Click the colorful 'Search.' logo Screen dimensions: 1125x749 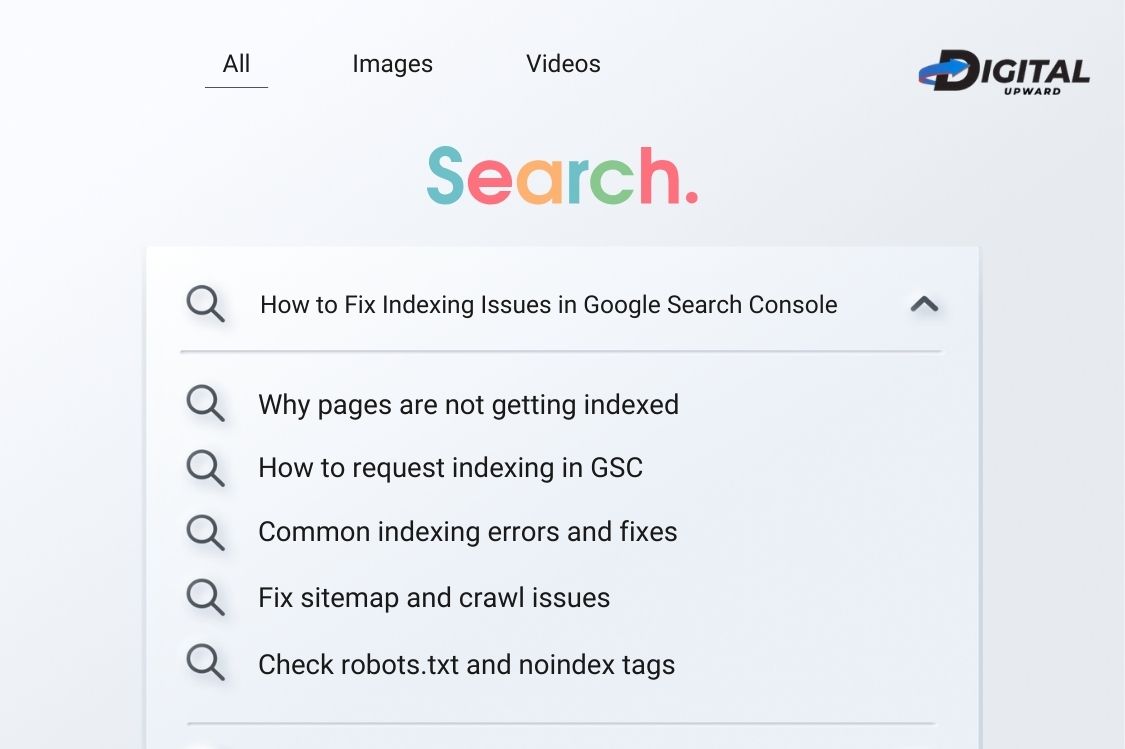coord(562,177)
